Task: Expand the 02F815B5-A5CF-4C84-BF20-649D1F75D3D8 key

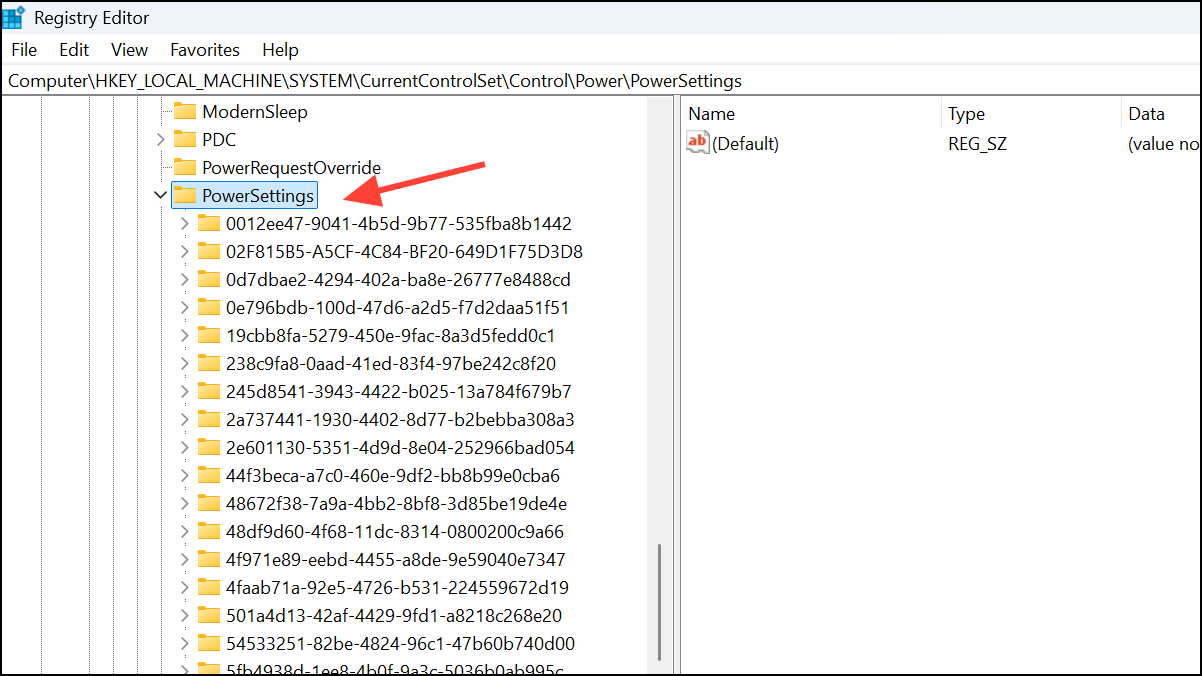Action: point(184,251)
